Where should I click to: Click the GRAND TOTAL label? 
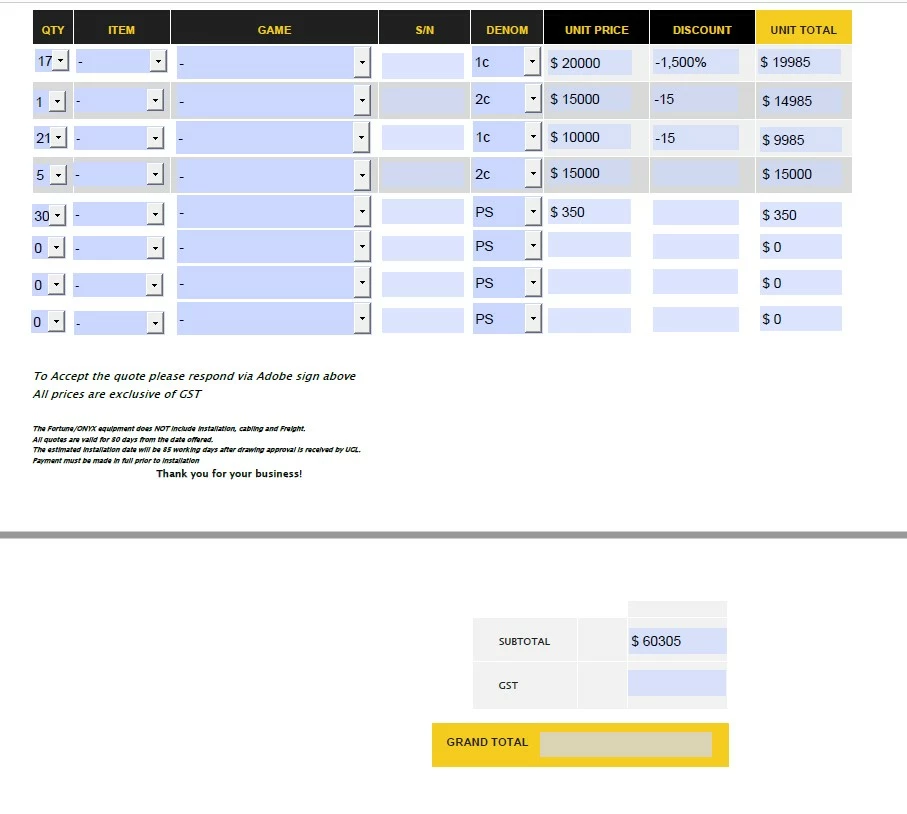click(487, 742)
